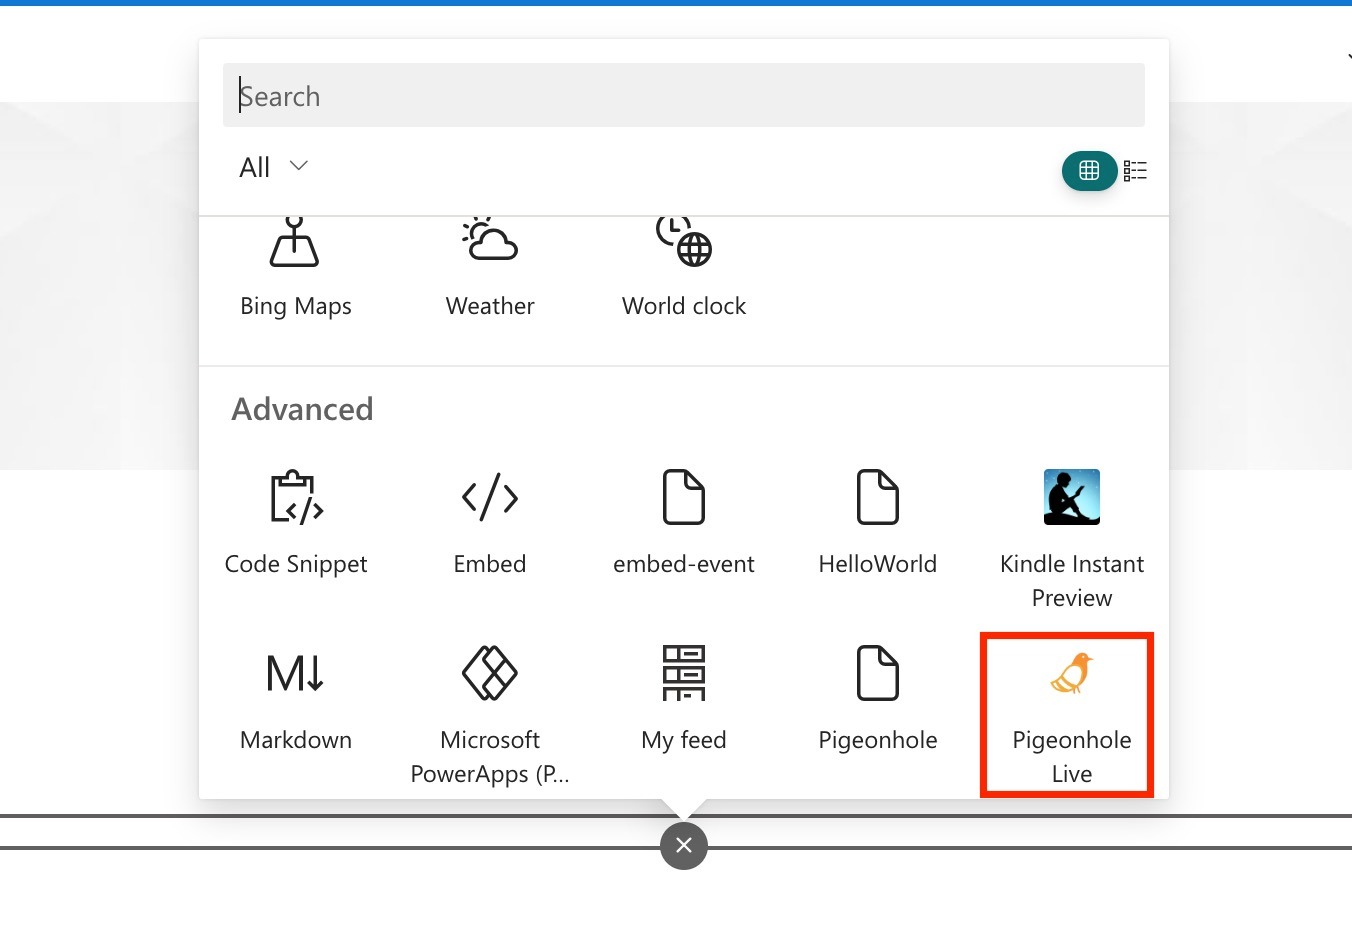Select the Bing Maps web part

(295, 265)
